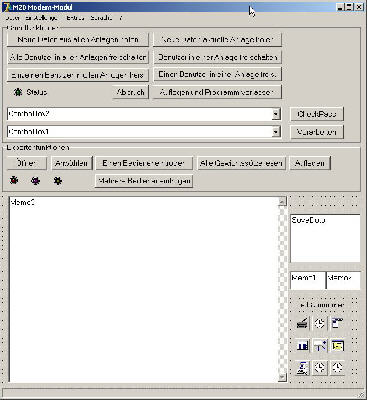Open the Aufträge menu
367x400 pixels.
pyautogui.click(x=42, y=18)
